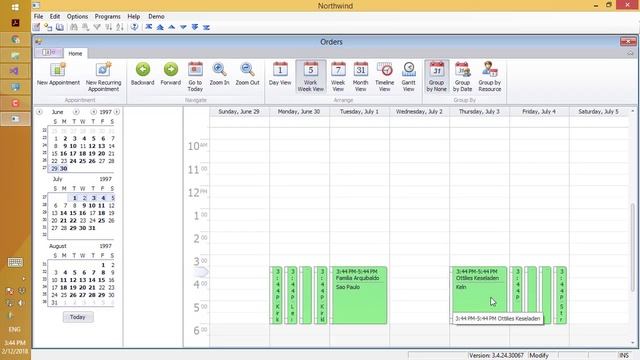Close the Orders window

pos(628,42)
